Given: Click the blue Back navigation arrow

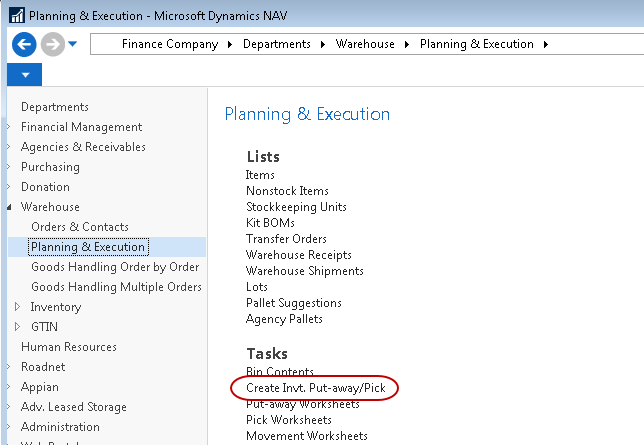Looking at the screenshot, I should [25, 45].
